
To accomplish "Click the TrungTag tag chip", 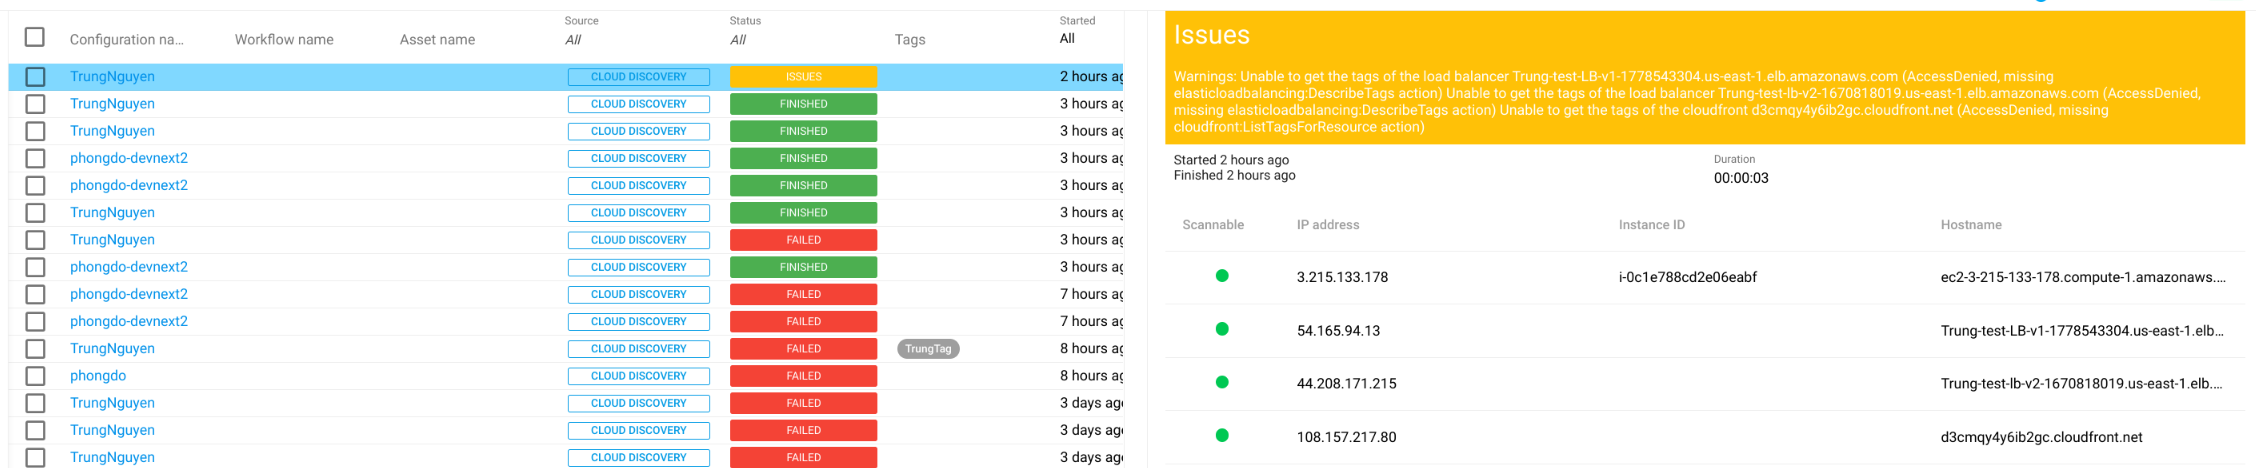I will click(927, 349).
